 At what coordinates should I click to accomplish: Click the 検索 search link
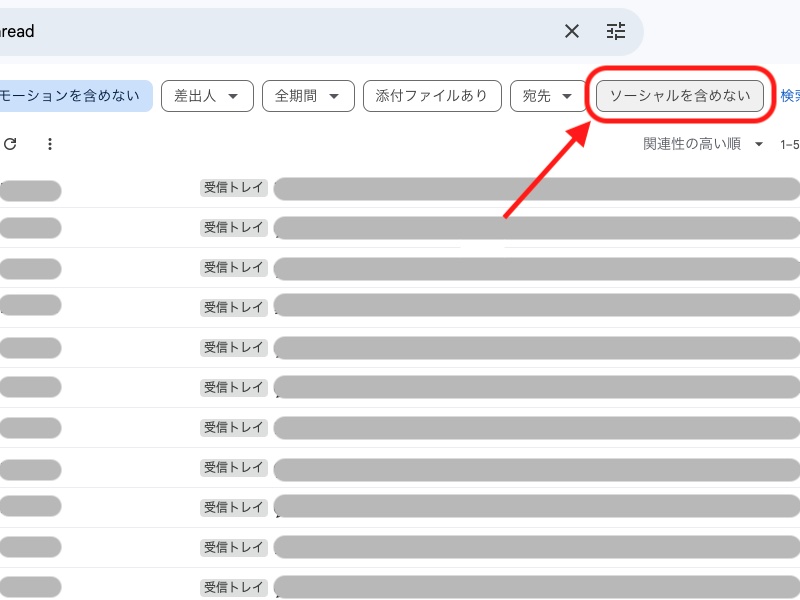[788, 96]
